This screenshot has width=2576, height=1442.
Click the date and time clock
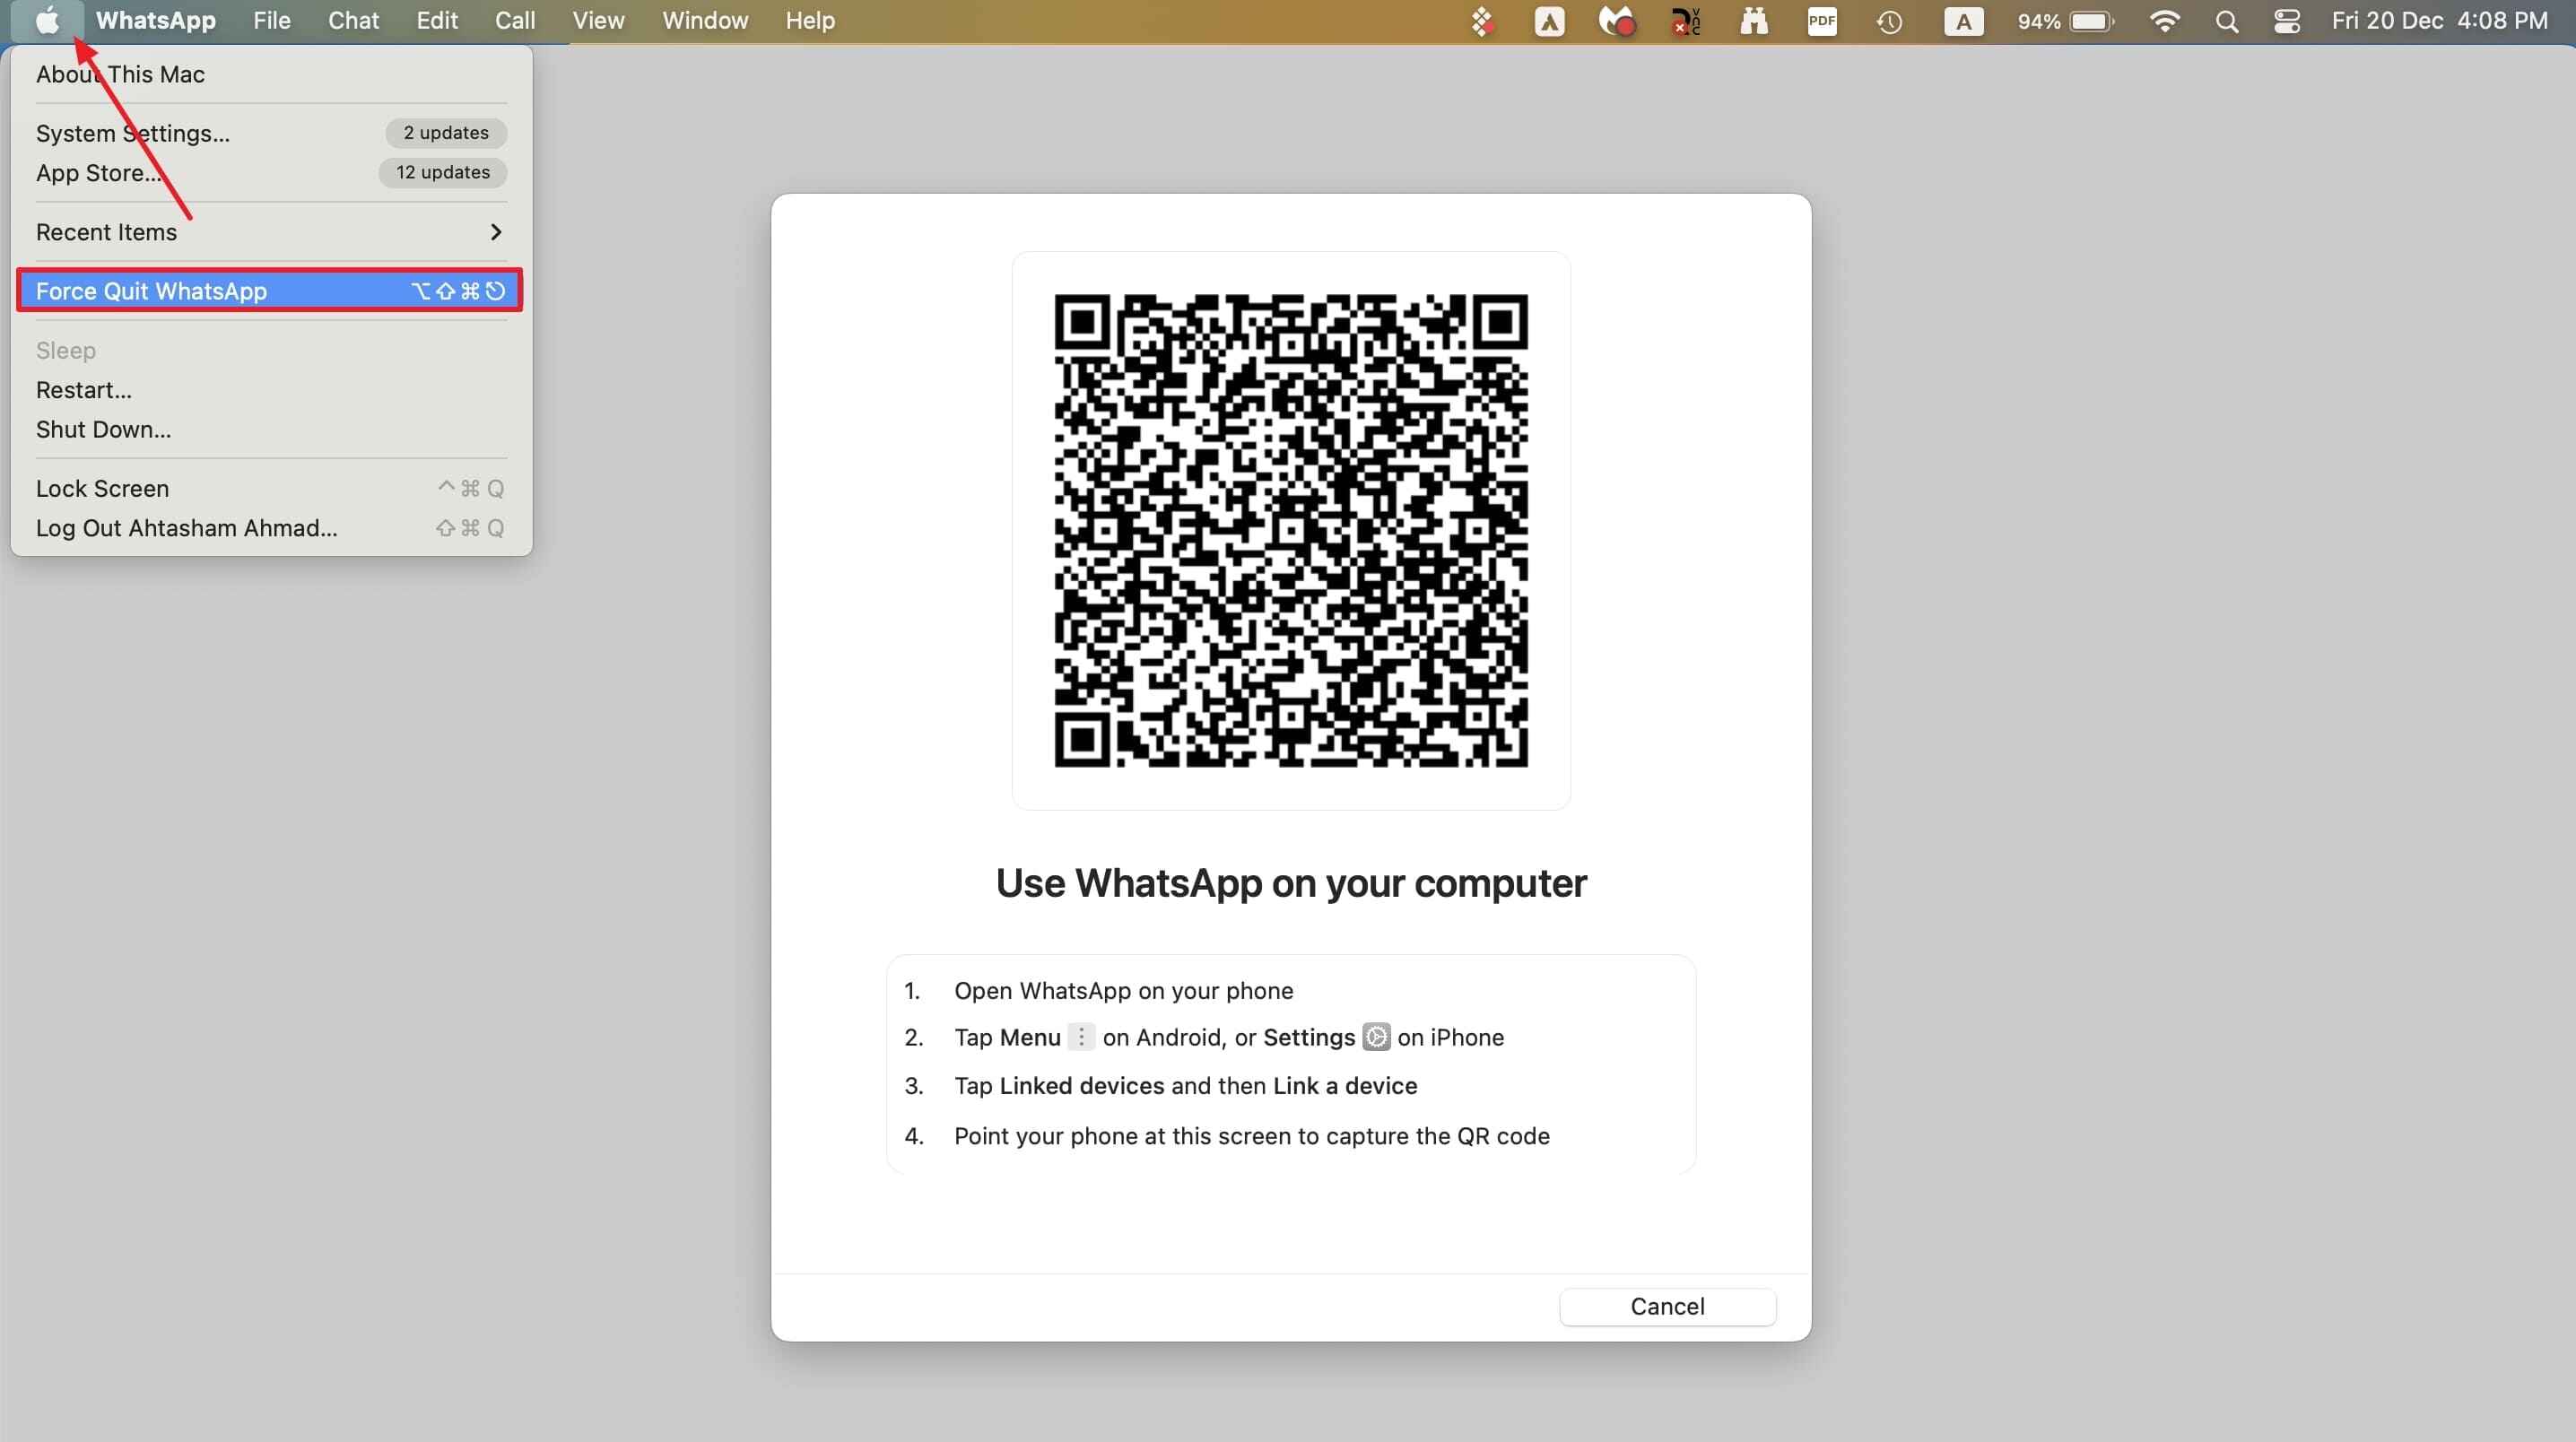click(x=2439, y=21)
